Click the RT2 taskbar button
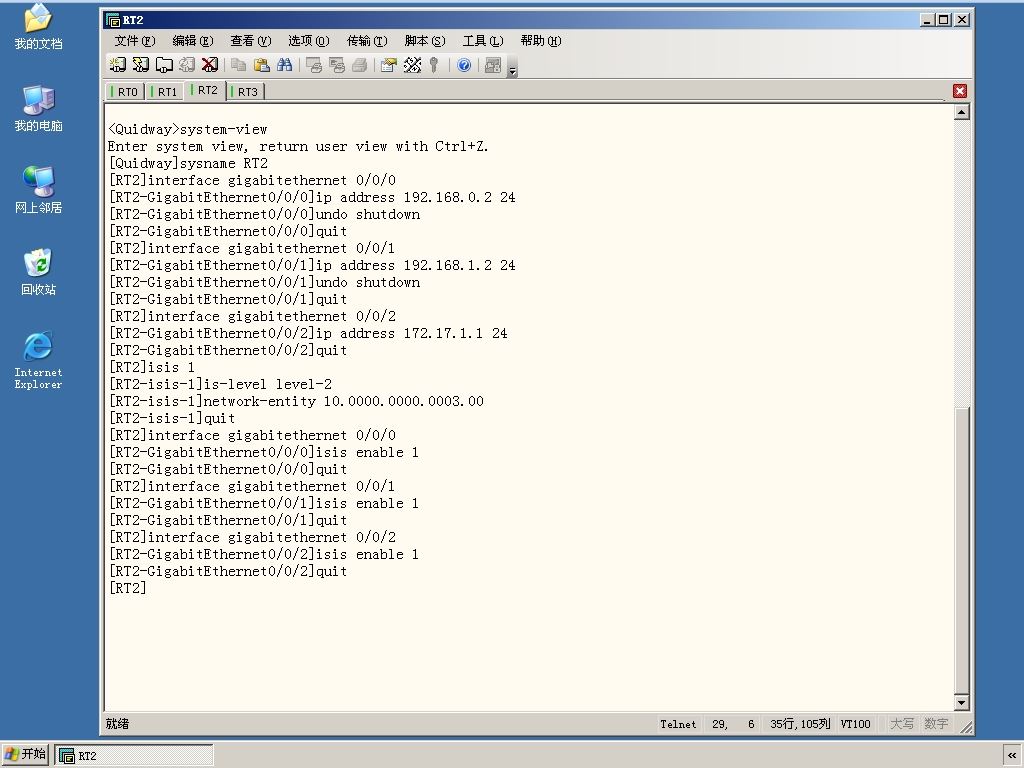The width and height of the screenshot is (1024, 768). click(x=134, y=756)
